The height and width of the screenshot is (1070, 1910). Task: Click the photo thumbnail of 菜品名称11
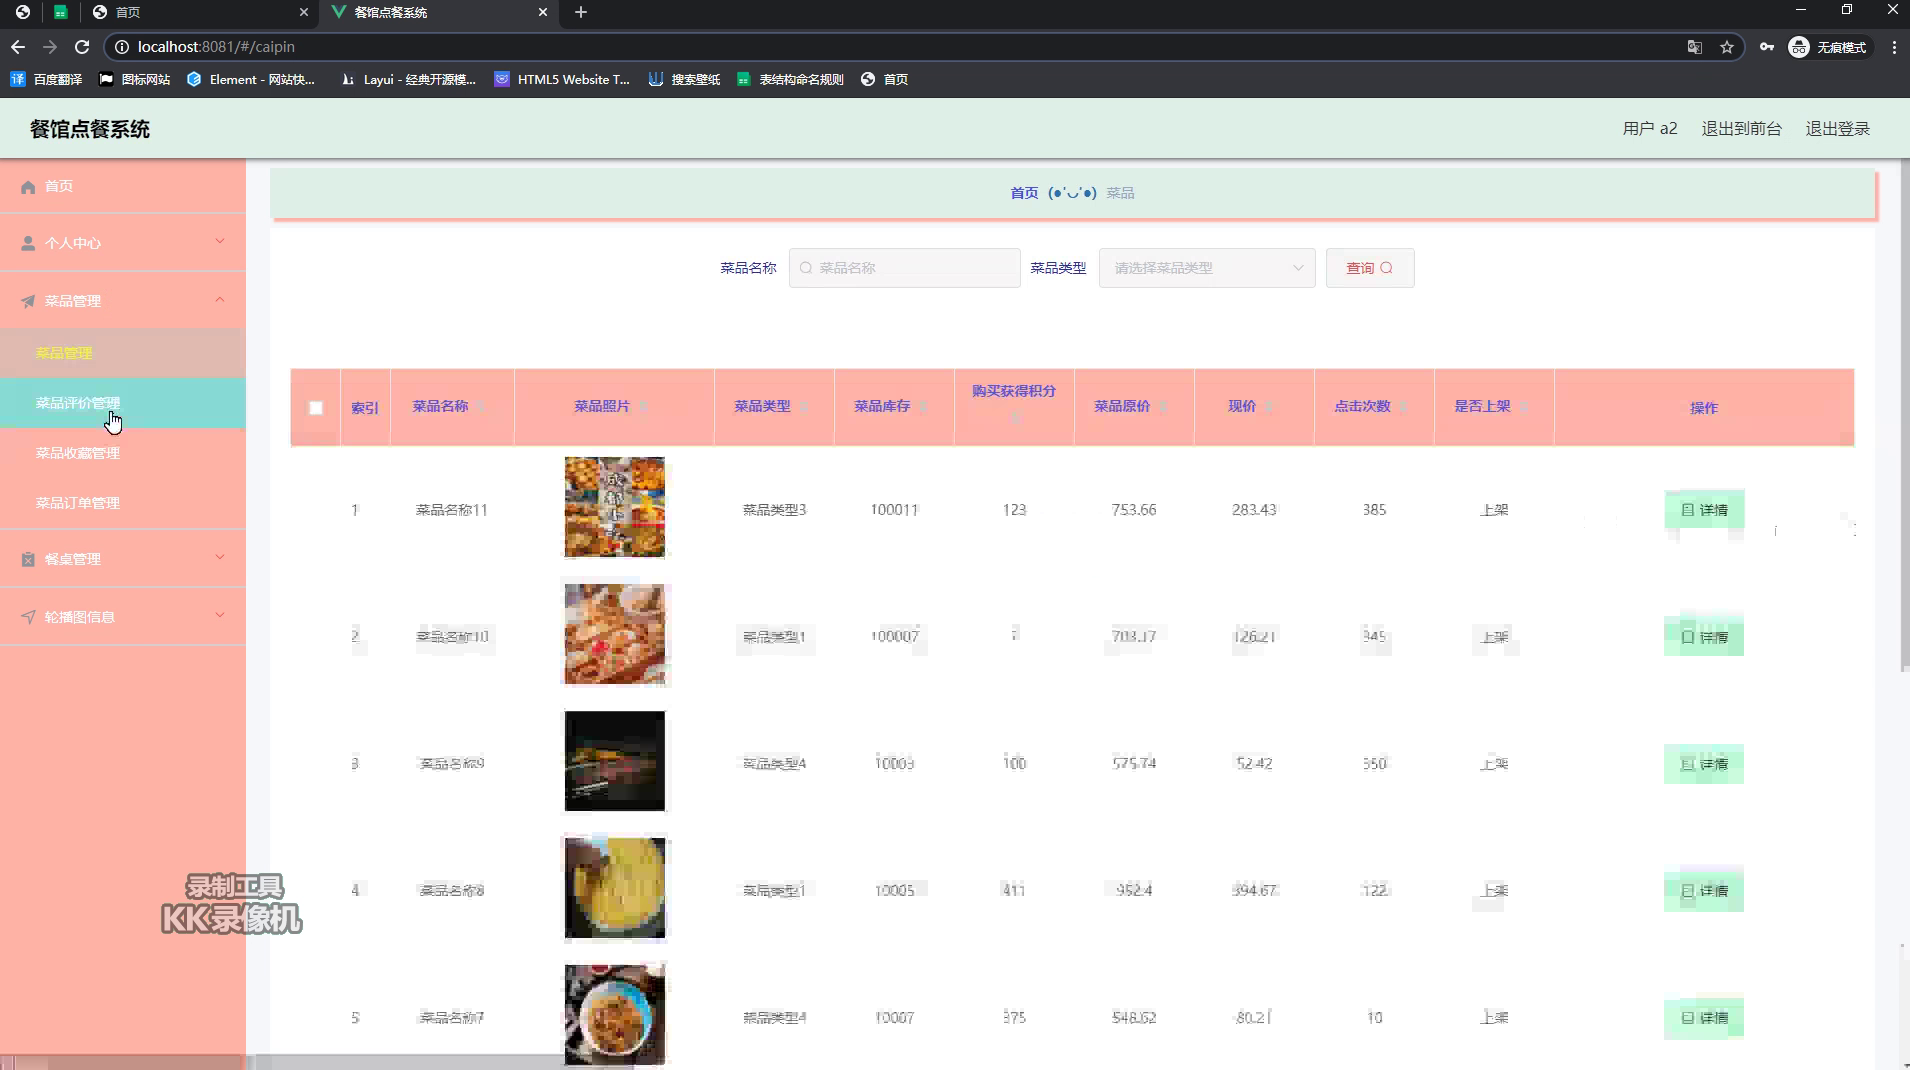[614, 507]
